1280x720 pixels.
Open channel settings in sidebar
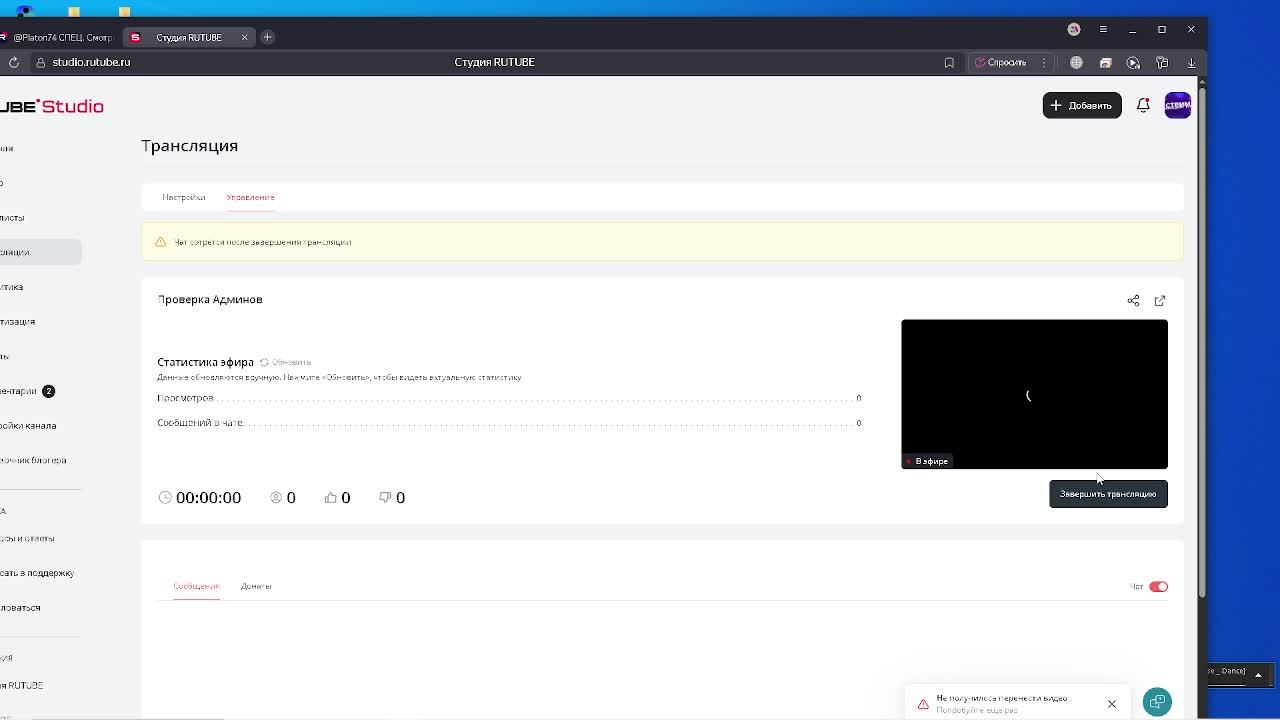[28, 426]
